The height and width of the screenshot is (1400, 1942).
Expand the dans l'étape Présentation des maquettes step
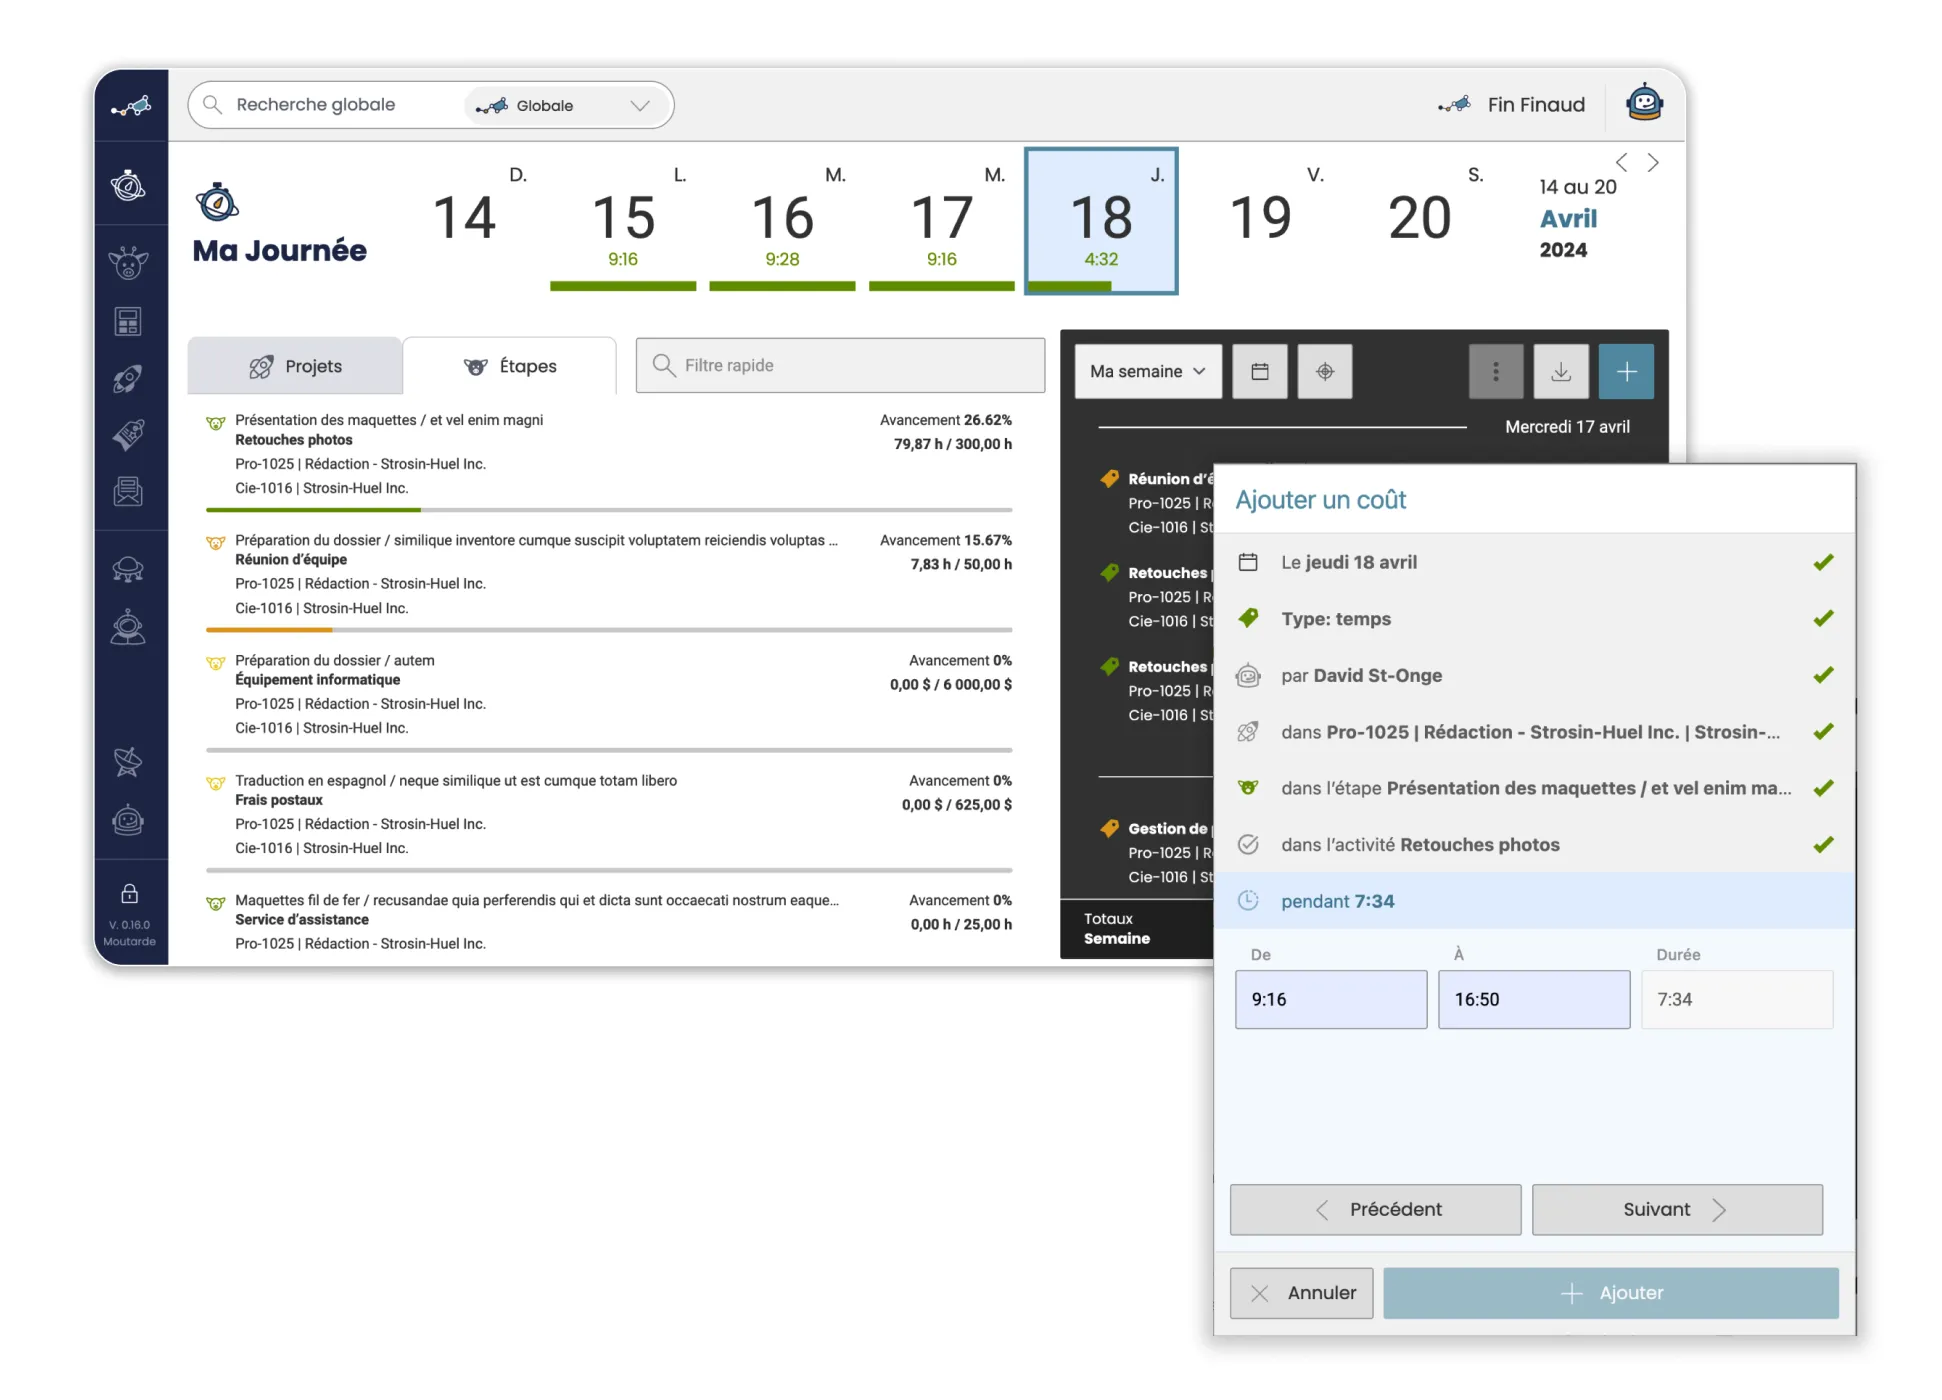coord(1535,788)
